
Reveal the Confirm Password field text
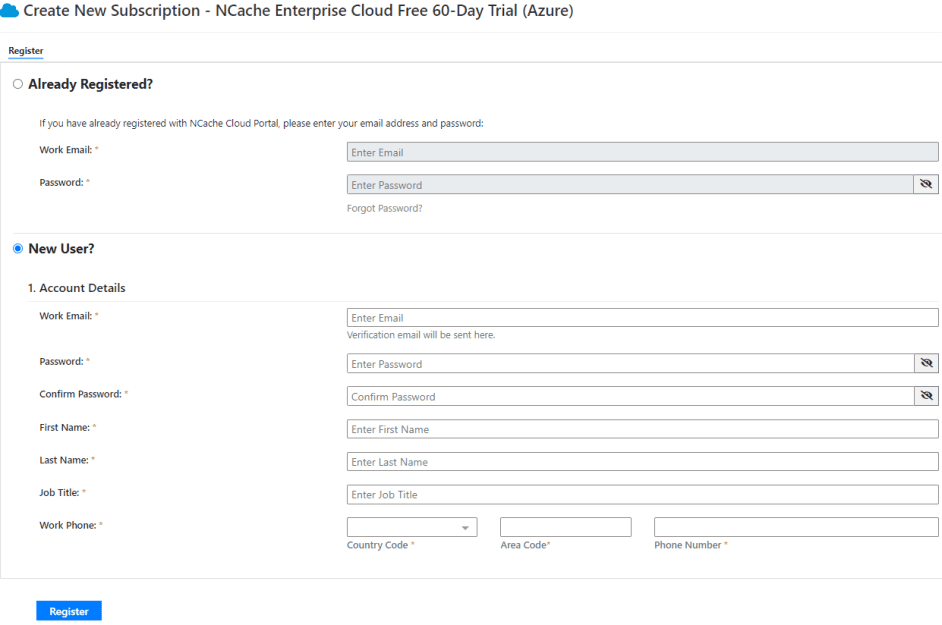click(926, 396)
